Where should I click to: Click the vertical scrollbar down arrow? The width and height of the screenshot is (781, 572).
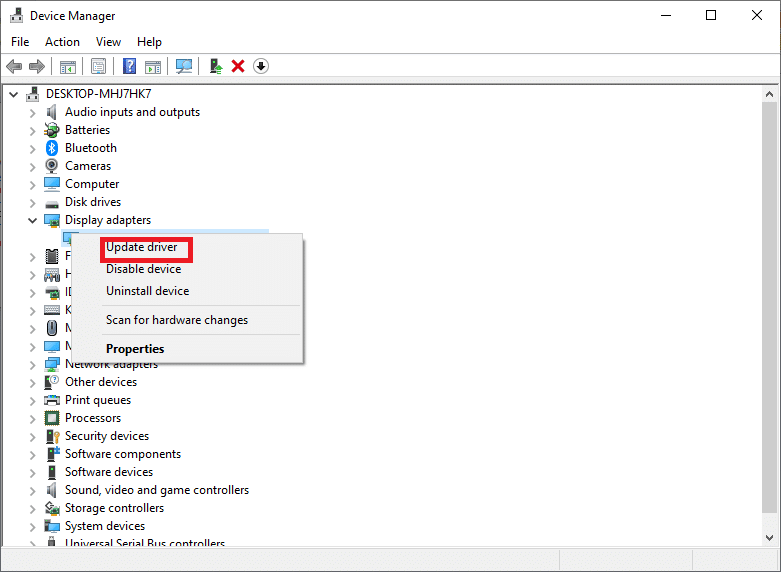click(769, 538)
